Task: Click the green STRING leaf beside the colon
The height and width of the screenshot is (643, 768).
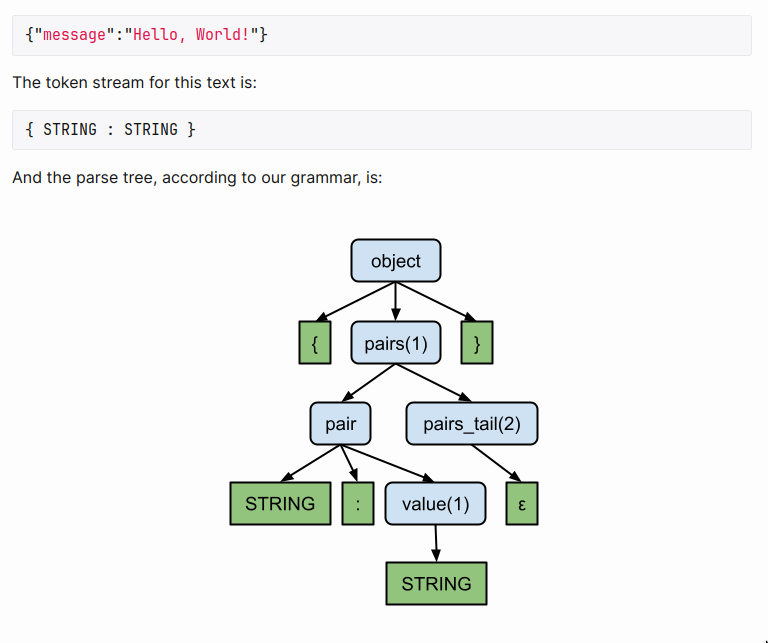Action: point(280,504)
